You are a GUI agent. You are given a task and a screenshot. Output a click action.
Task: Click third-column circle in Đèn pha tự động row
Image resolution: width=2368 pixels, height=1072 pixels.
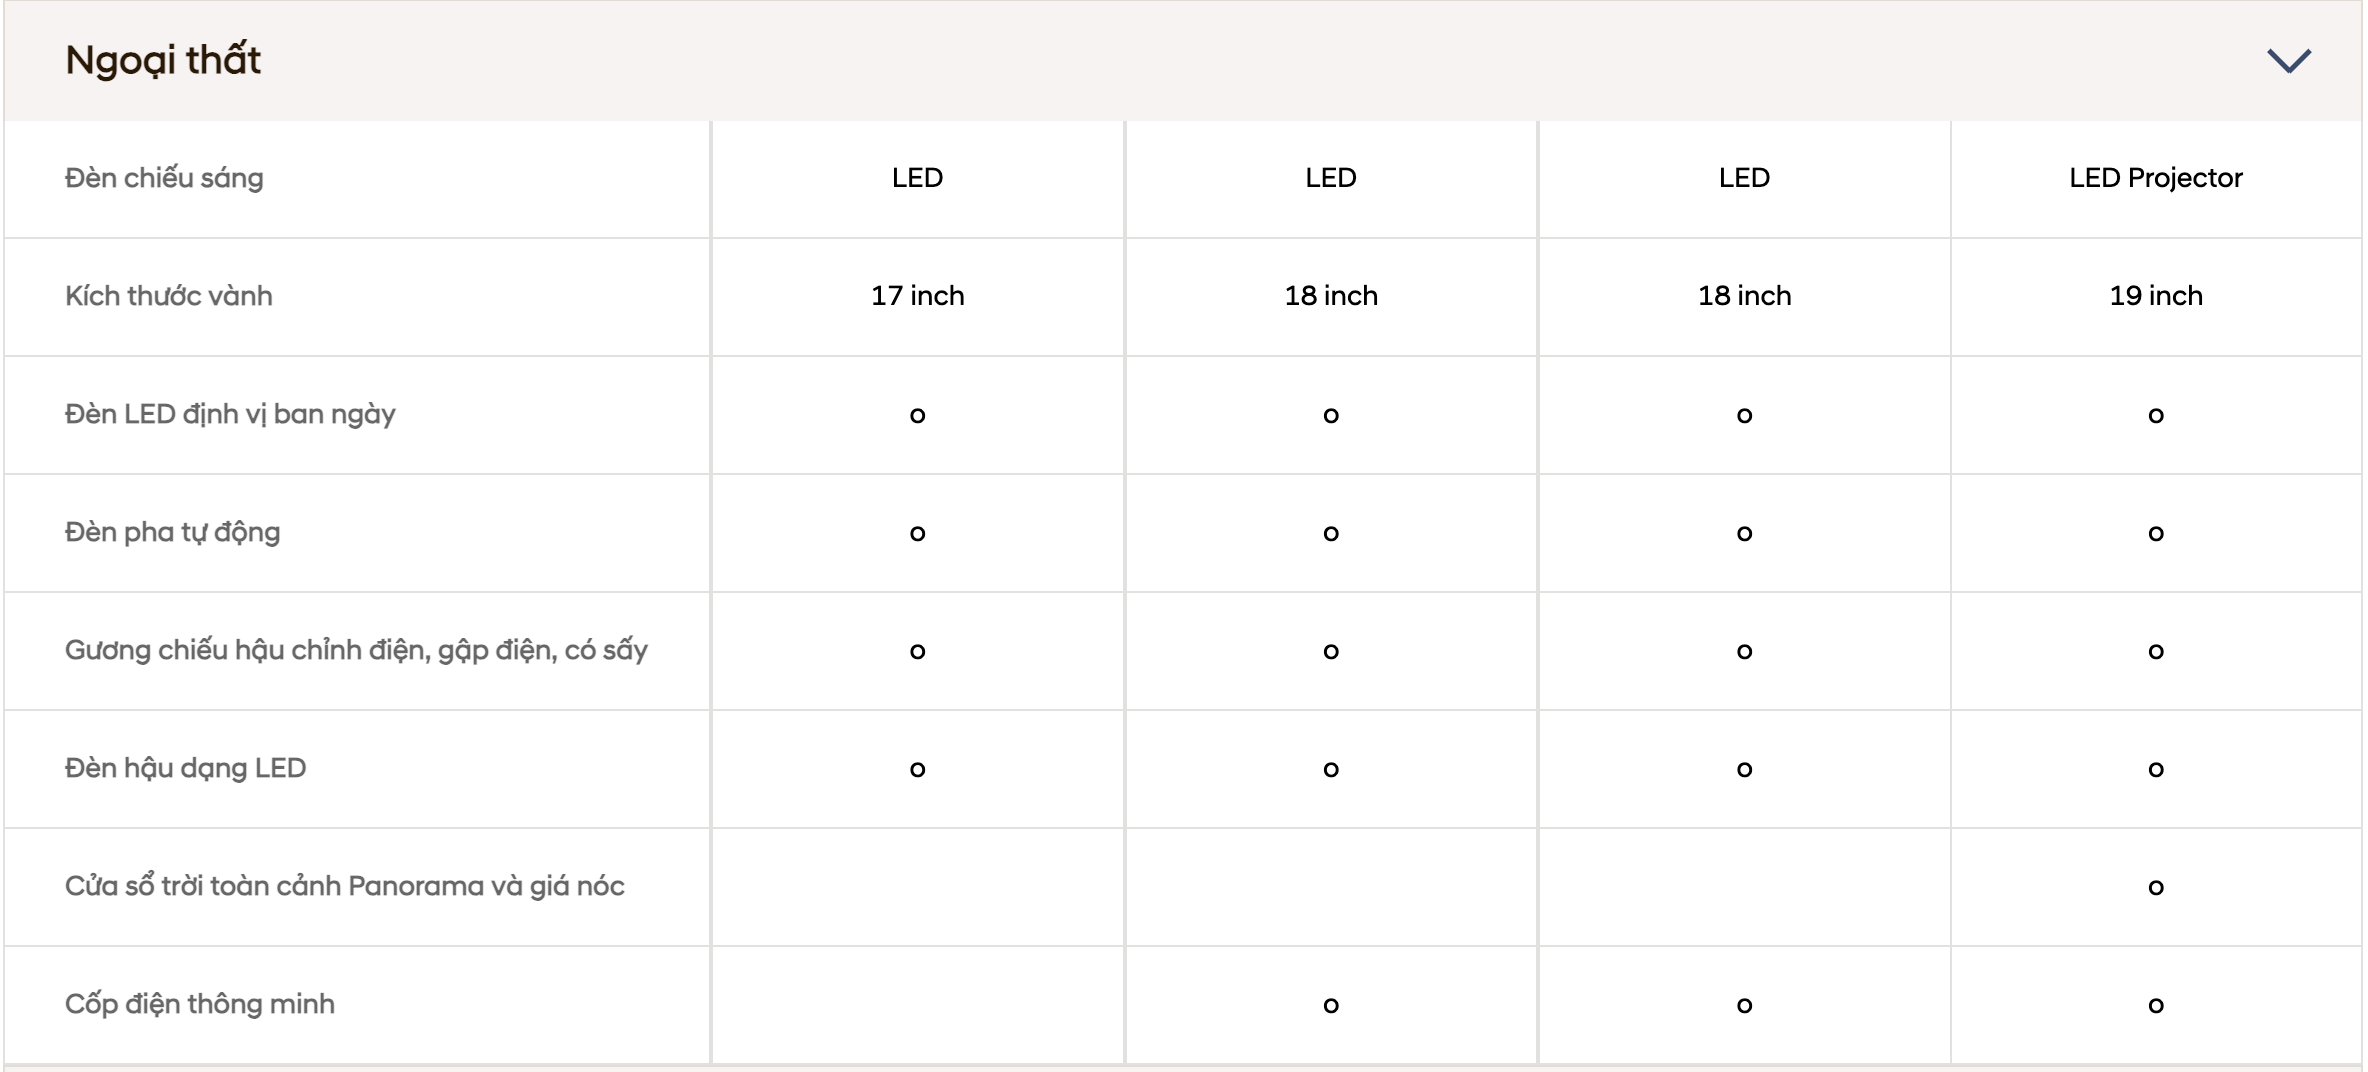tap(1744, 533)
